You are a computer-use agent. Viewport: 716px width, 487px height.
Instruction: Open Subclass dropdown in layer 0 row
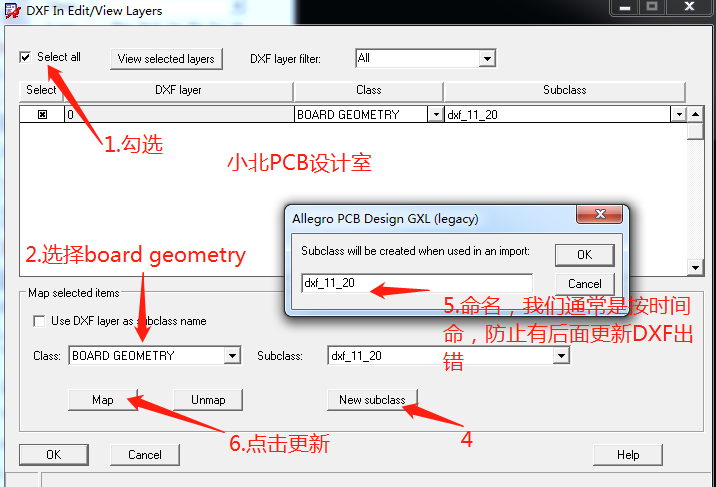pyautogui.click(x=679, y=114)
